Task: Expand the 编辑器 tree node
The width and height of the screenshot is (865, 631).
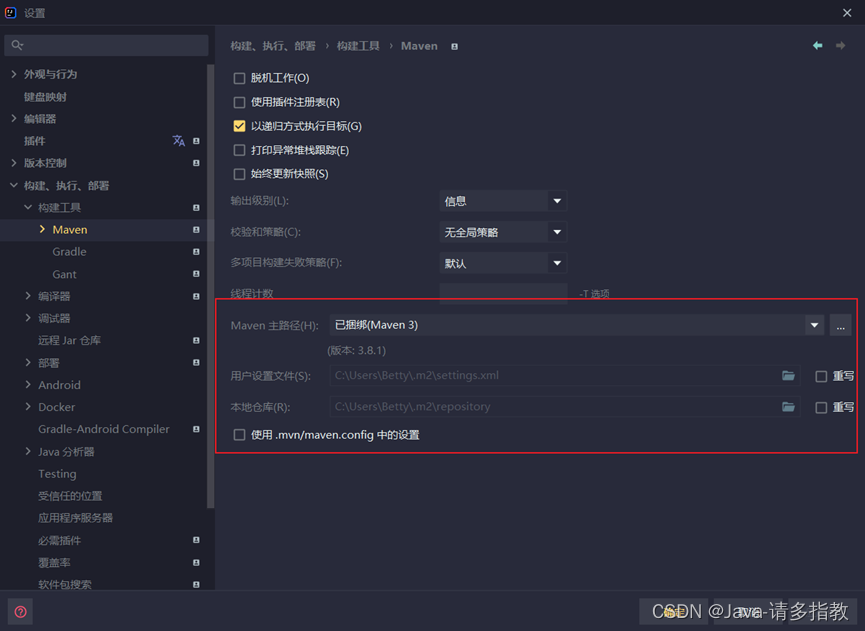Action: tap(14, 118)
